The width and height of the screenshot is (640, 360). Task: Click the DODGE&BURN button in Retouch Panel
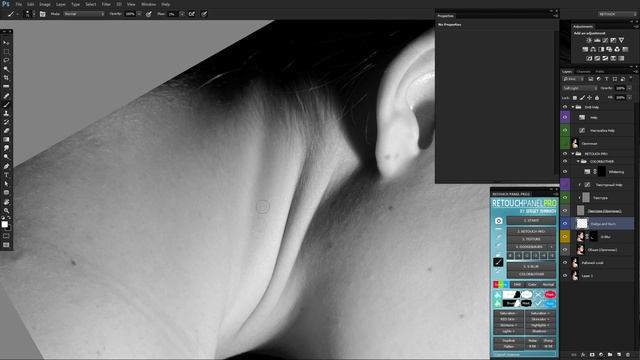pos(529,247)
